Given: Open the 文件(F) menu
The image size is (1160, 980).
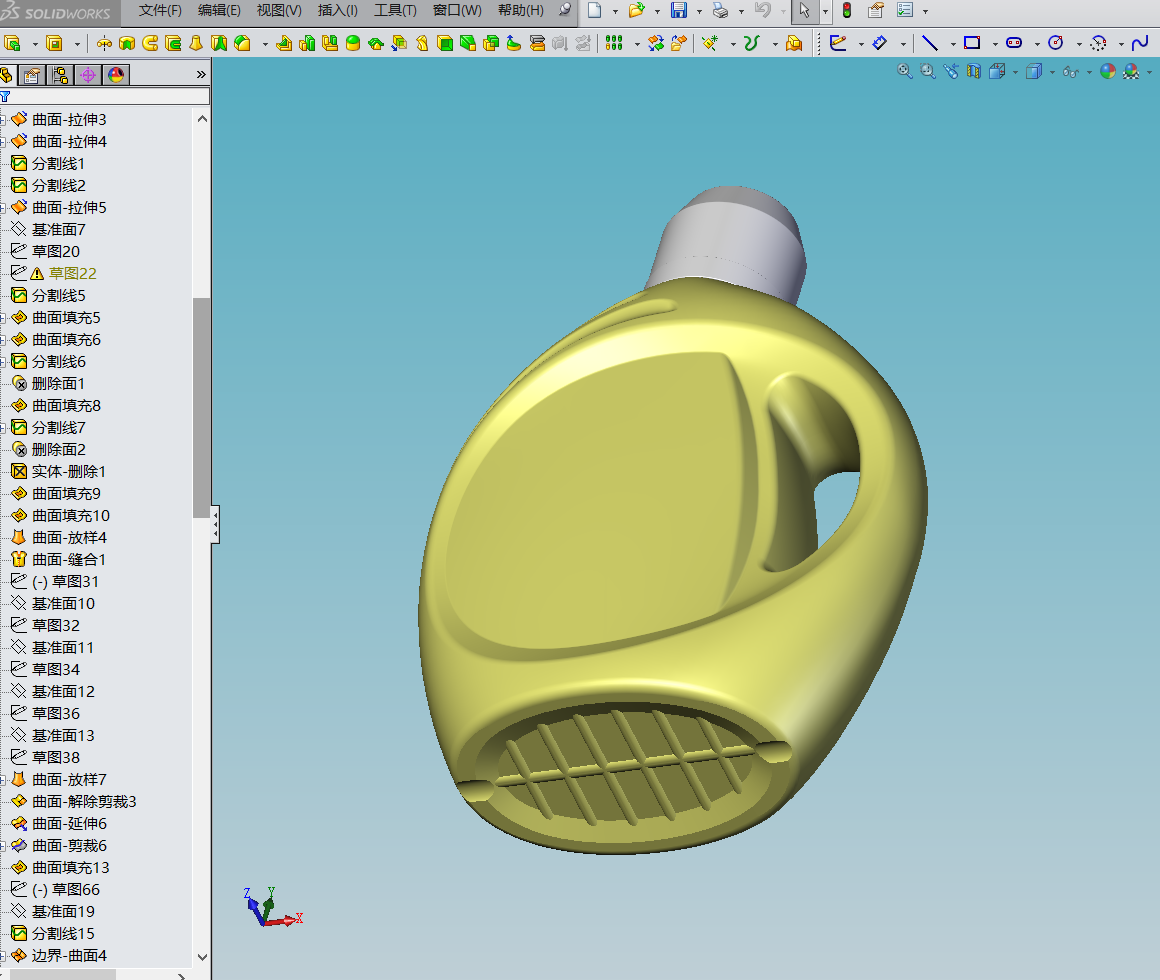Looking at the screenshot, I should pyautogui.click(x=160, y=10).
